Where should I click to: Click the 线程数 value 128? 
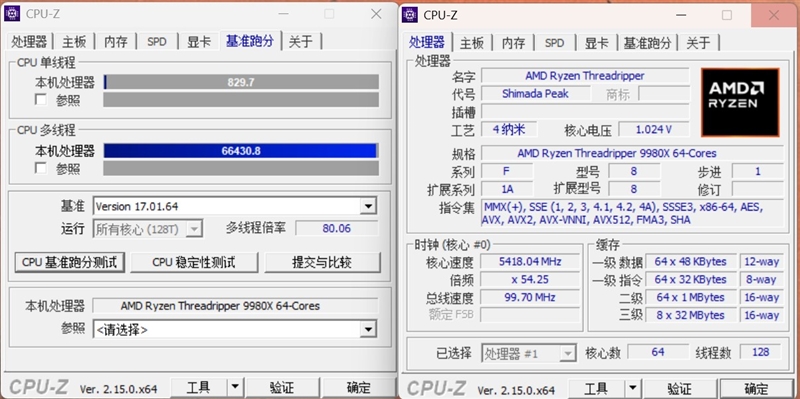click(761, 352)
